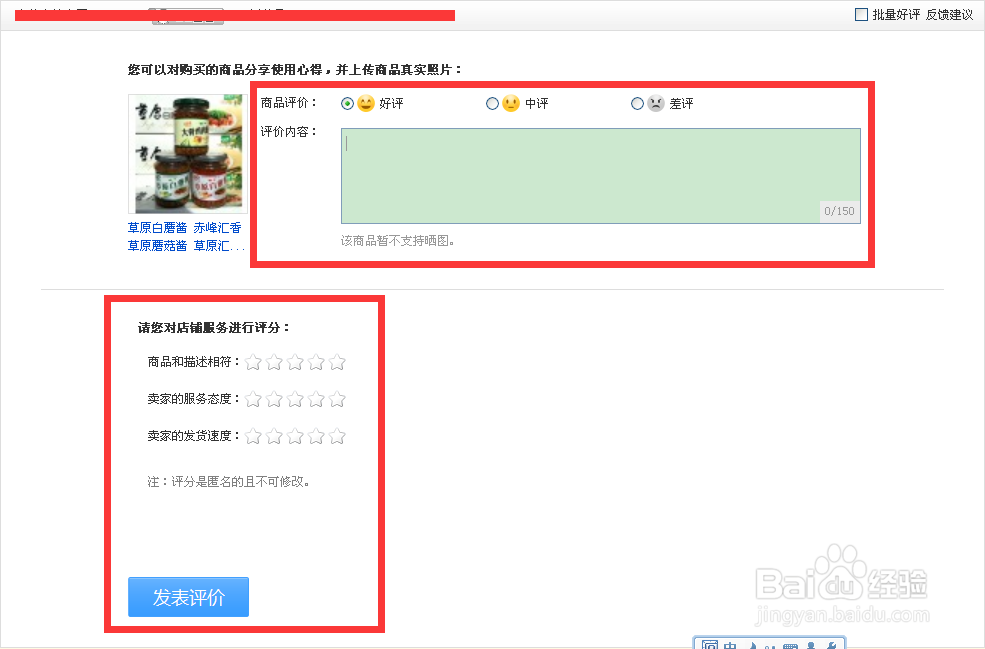Click the 发表评价 button
This screenshot has width=985, height=649.
[187, 597]
